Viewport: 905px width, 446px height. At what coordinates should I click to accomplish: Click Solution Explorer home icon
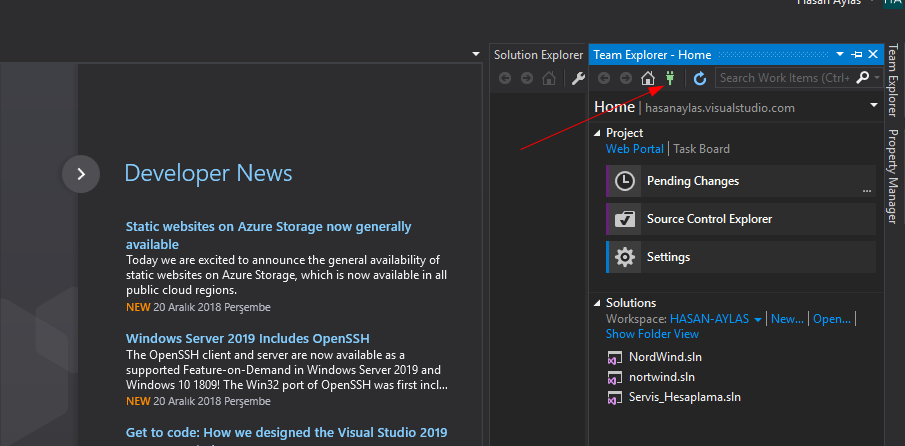pyautogui.click(x=549, y=78)
